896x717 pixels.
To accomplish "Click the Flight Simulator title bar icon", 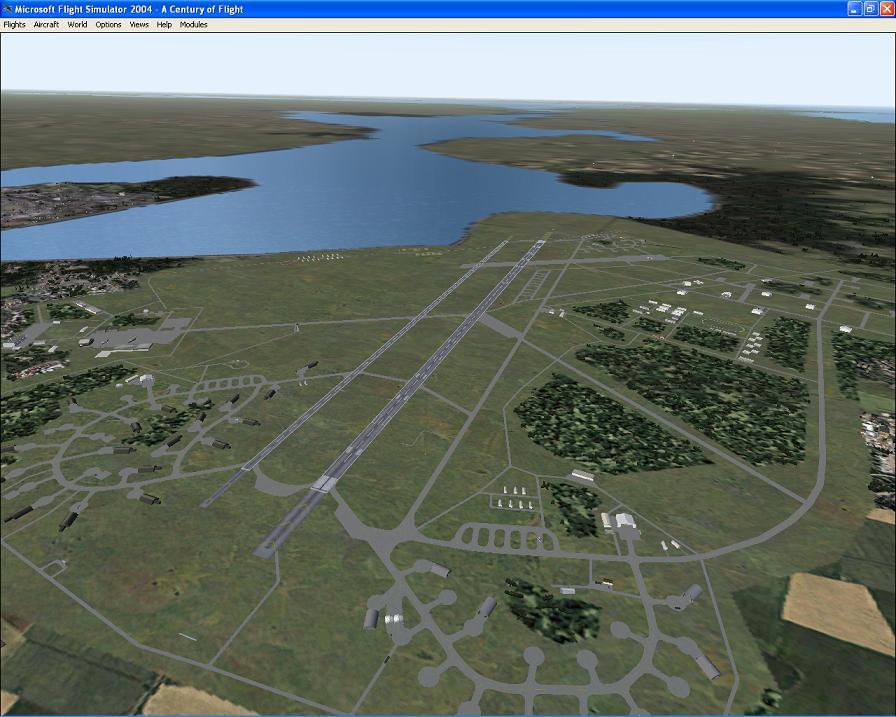I will 7,9.
